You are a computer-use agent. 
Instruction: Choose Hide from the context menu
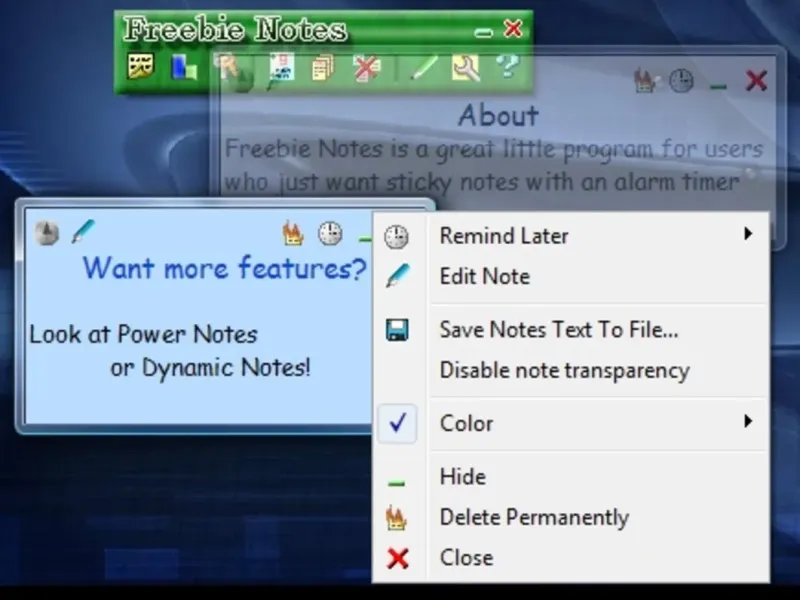coord(571,477)
